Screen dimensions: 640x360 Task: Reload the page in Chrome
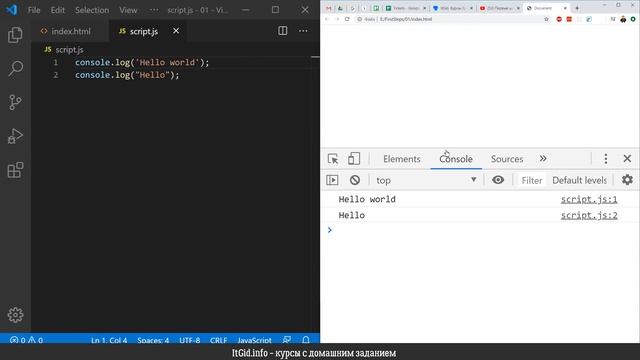(347, 19)
